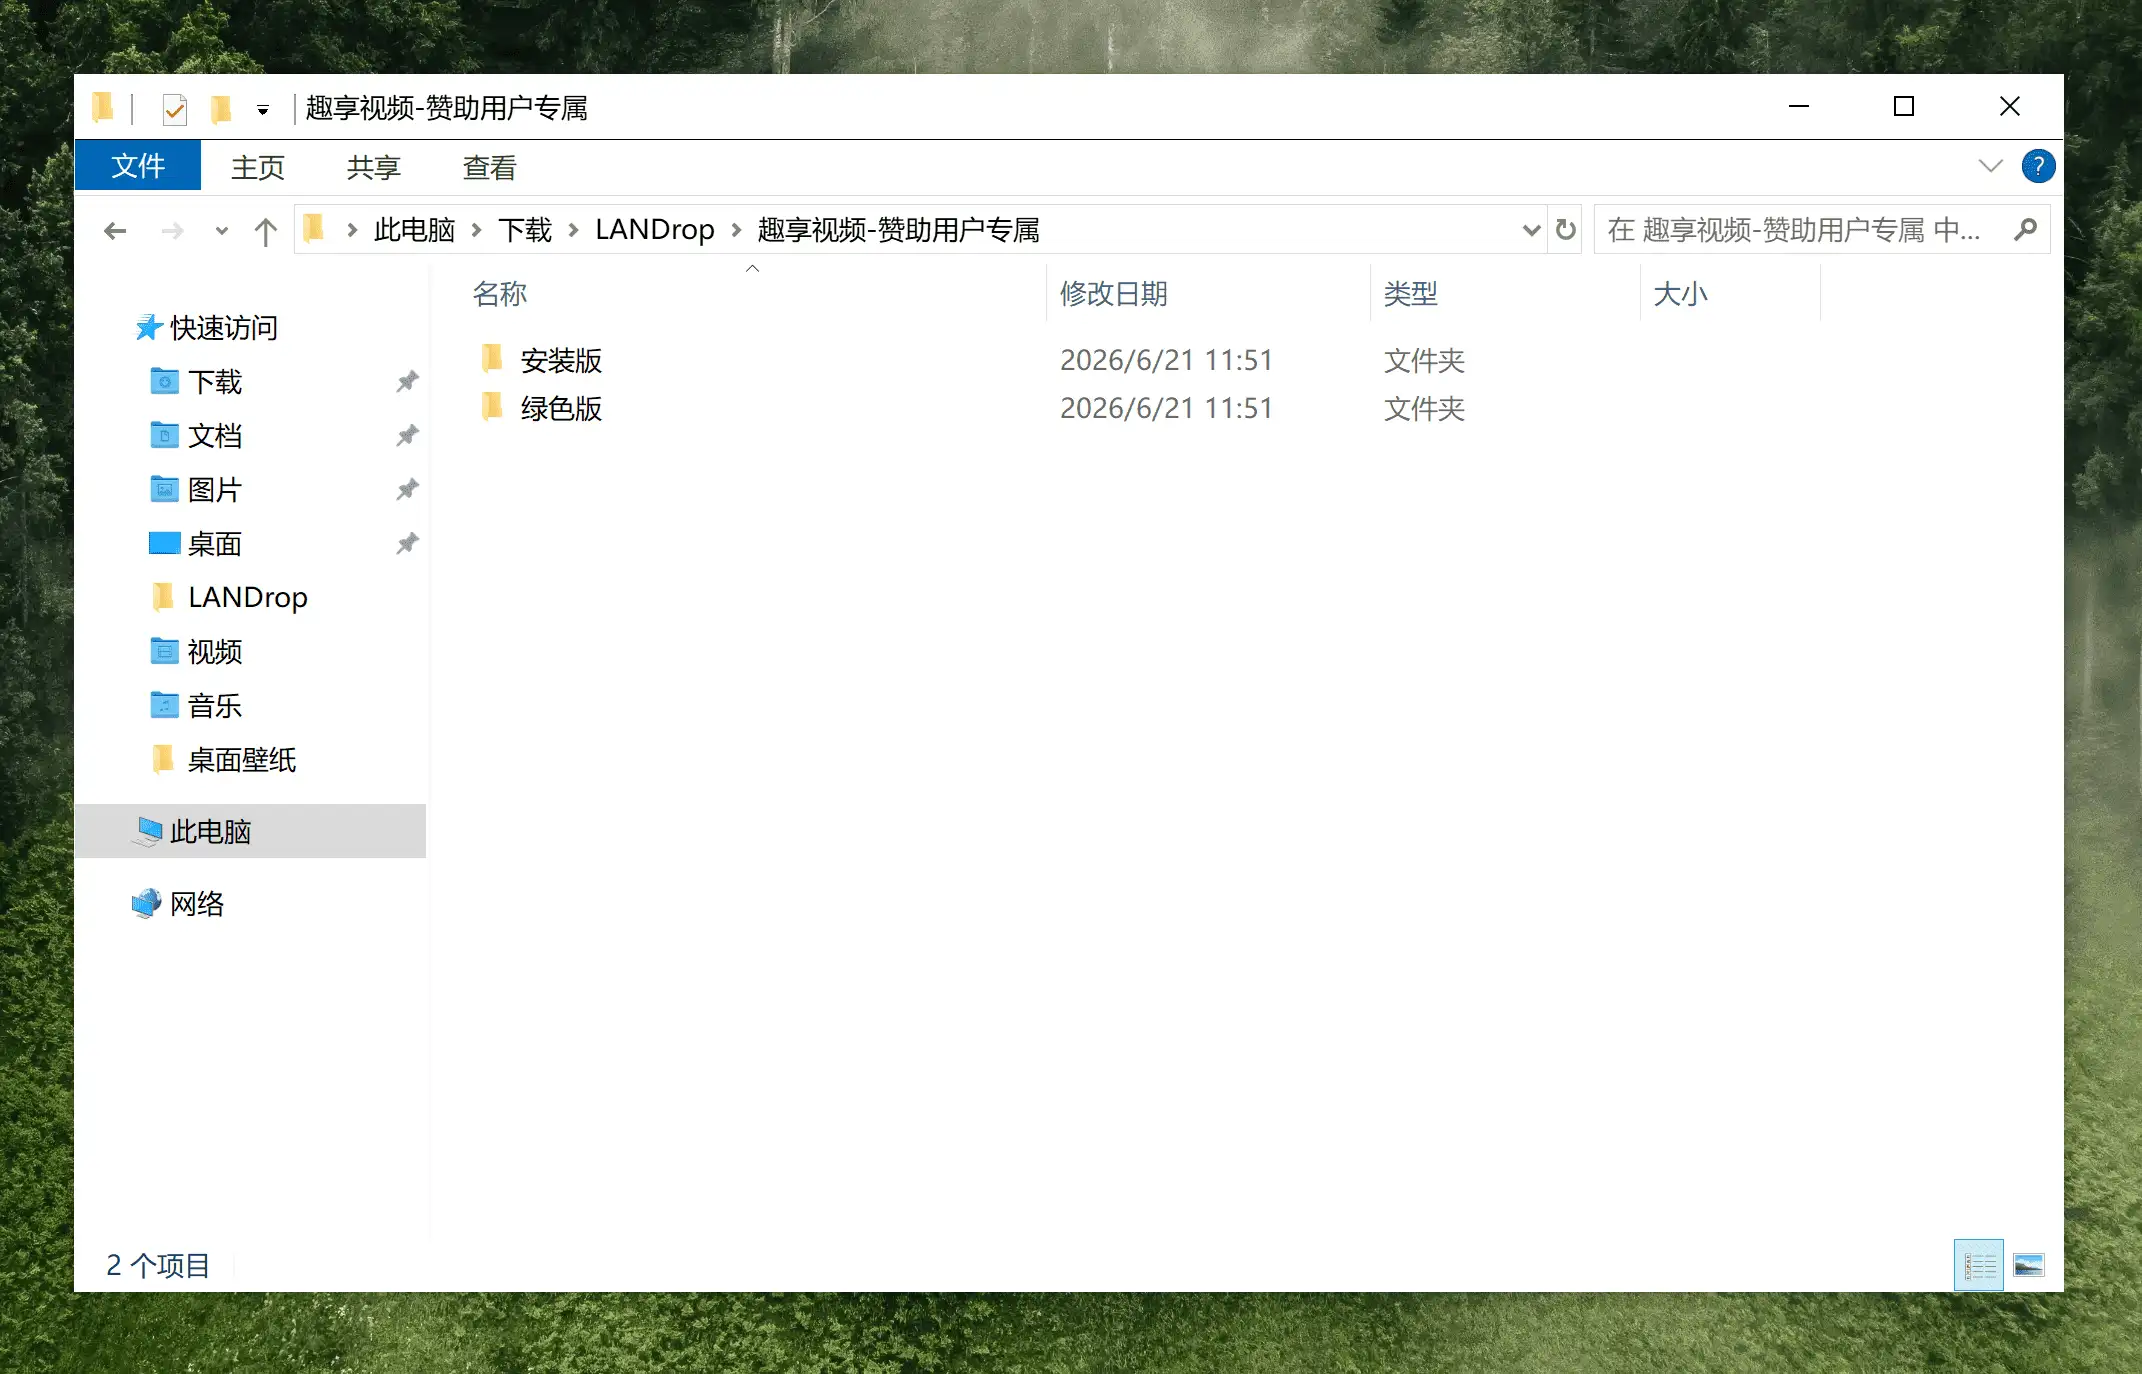
Task: Open 音乐 in the navigation pane
Action: click(215, 706)
